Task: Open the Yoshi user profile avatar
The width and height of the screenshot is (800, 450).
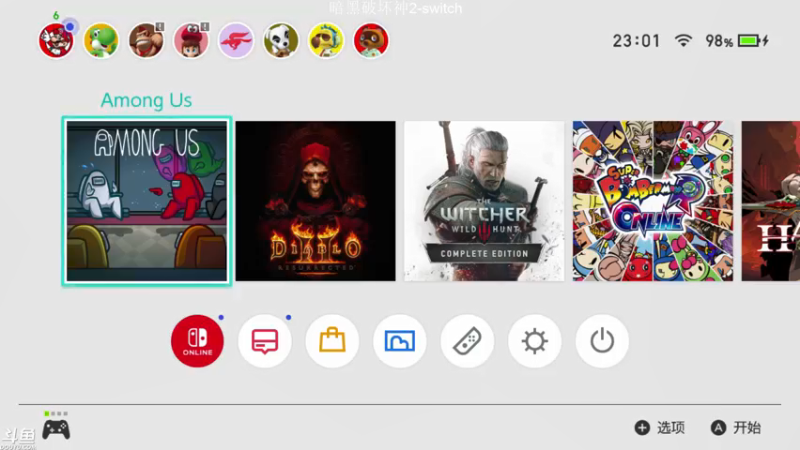Action: [x=101, y=40]
